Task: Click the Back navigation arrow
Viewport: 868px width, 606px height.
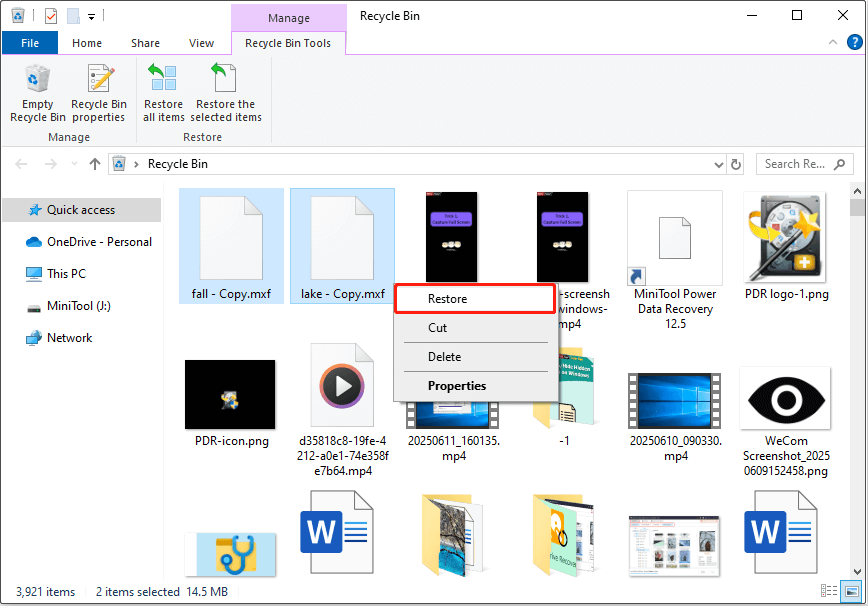Action: point(21,164)
